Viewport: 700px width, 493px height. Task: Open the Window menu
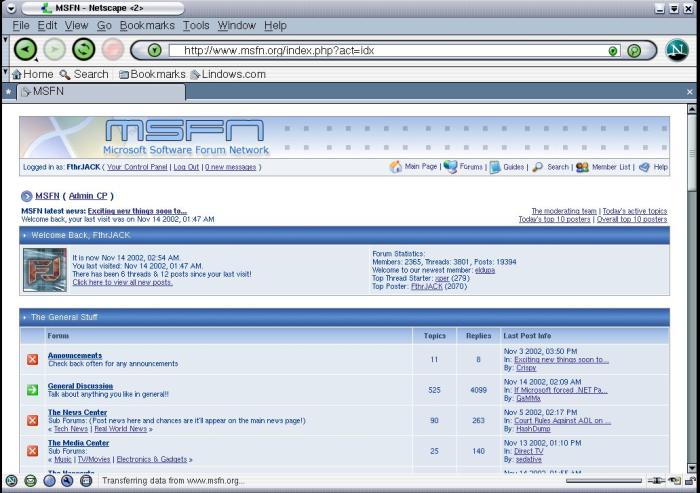tap(237, 25)
